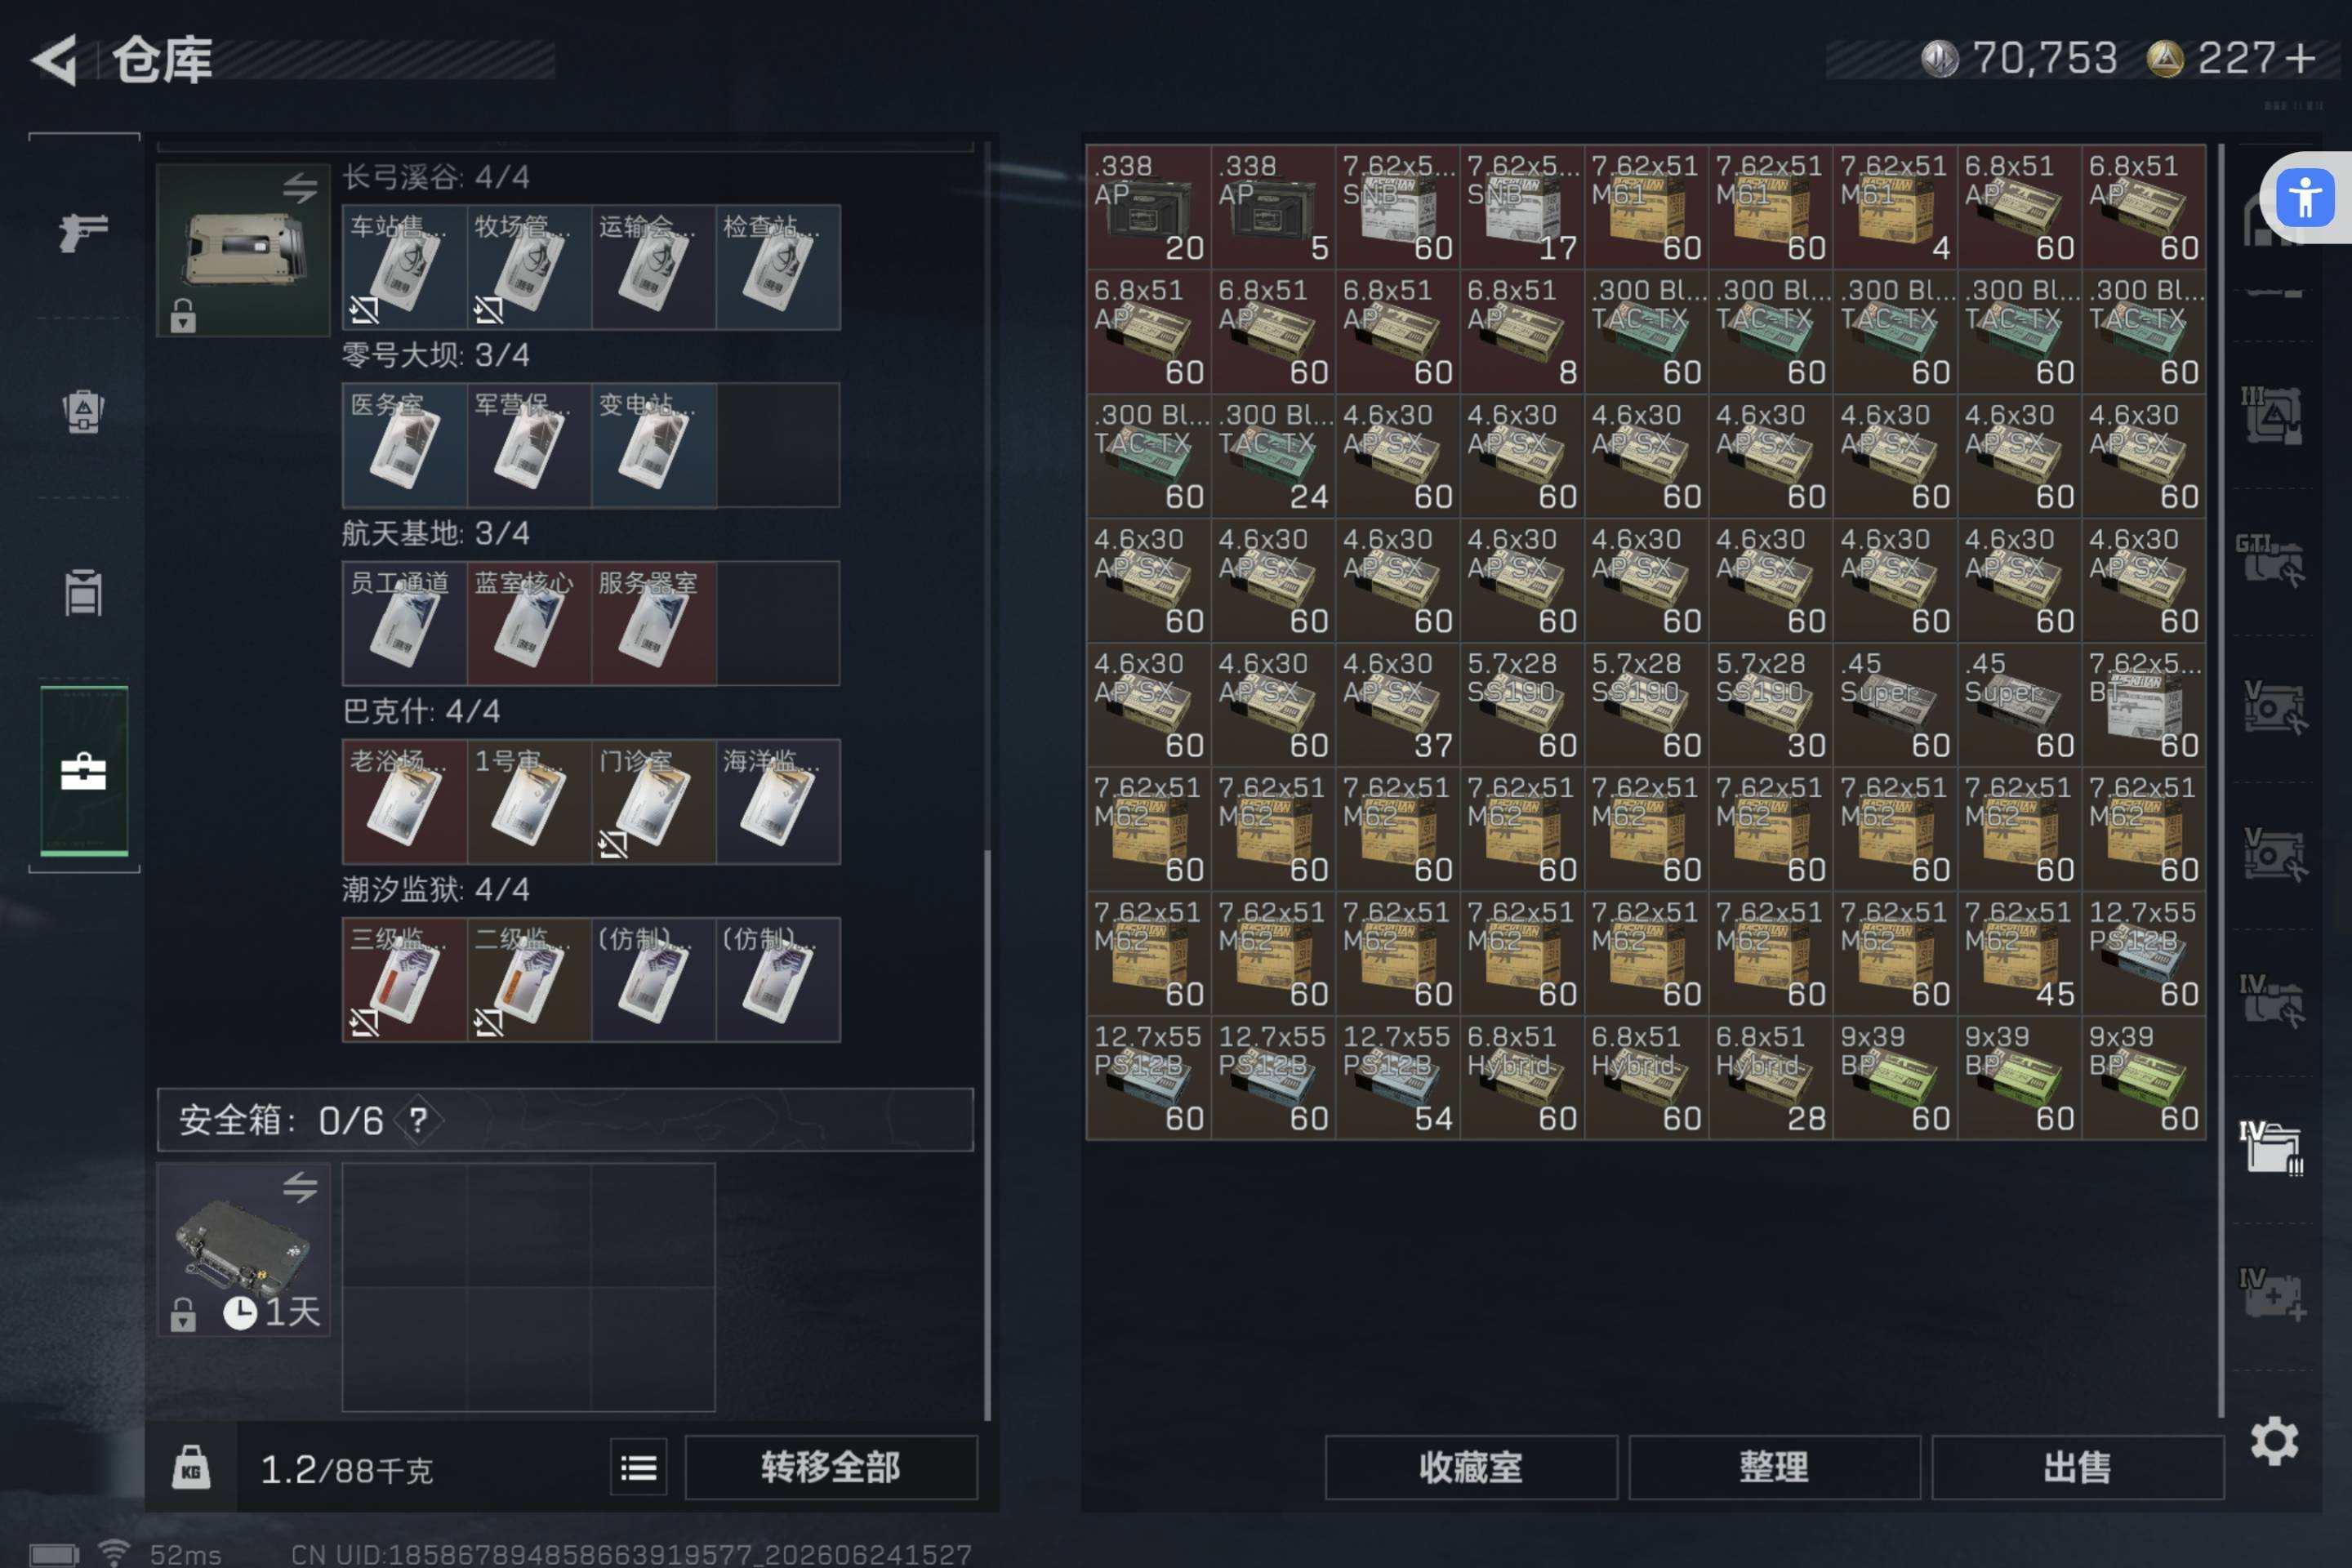Click the 出售 sell button
The image size is (2352, 1568).
(2077, 1467)
